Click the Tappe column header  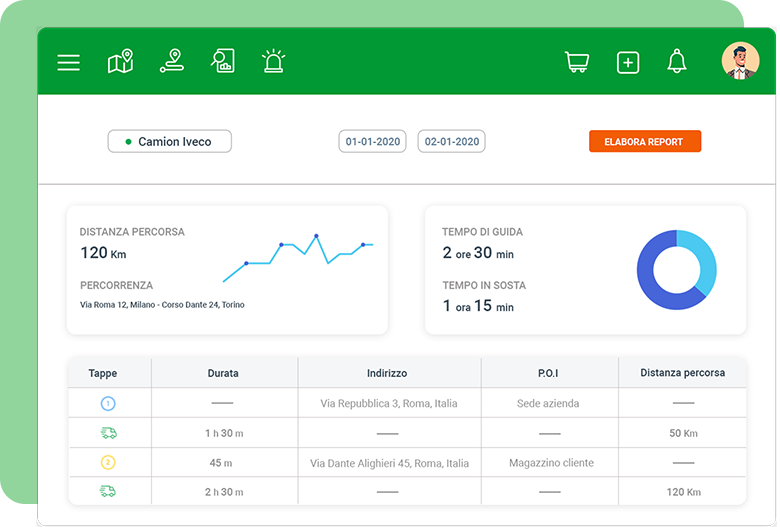point(103,373)
